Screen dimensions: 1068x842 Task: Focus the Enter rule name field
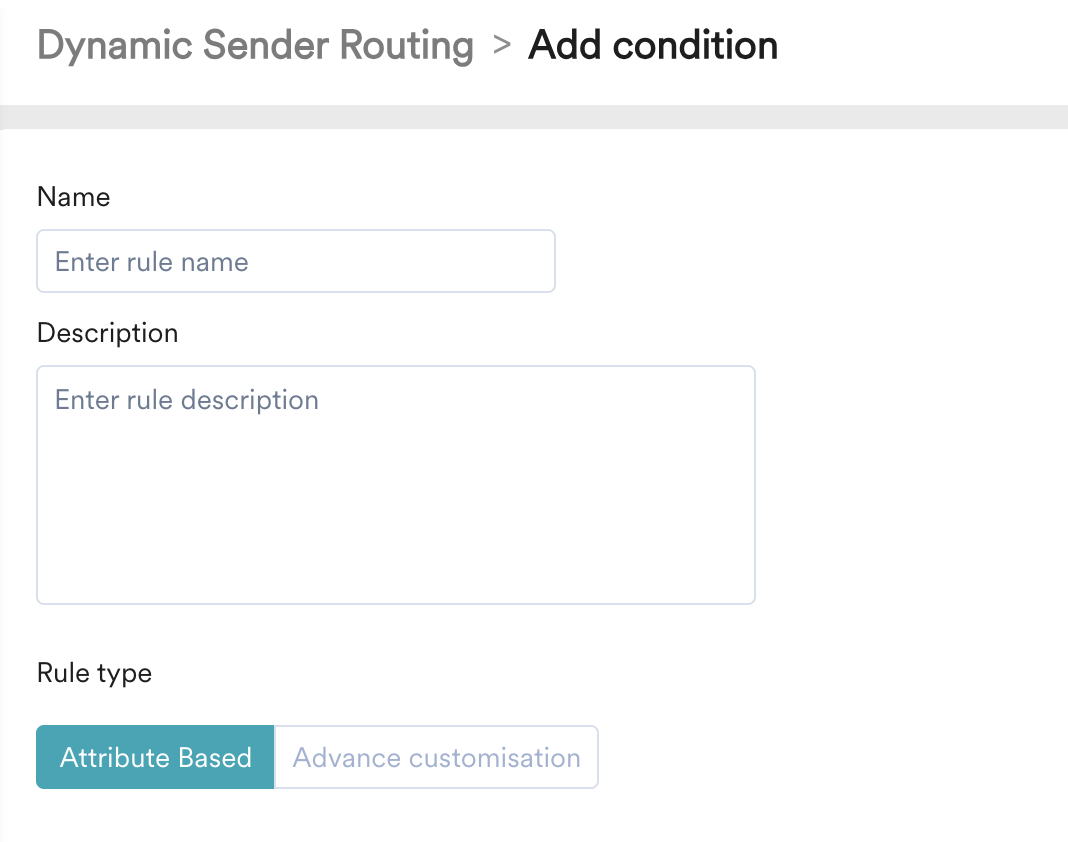point(296,261)
